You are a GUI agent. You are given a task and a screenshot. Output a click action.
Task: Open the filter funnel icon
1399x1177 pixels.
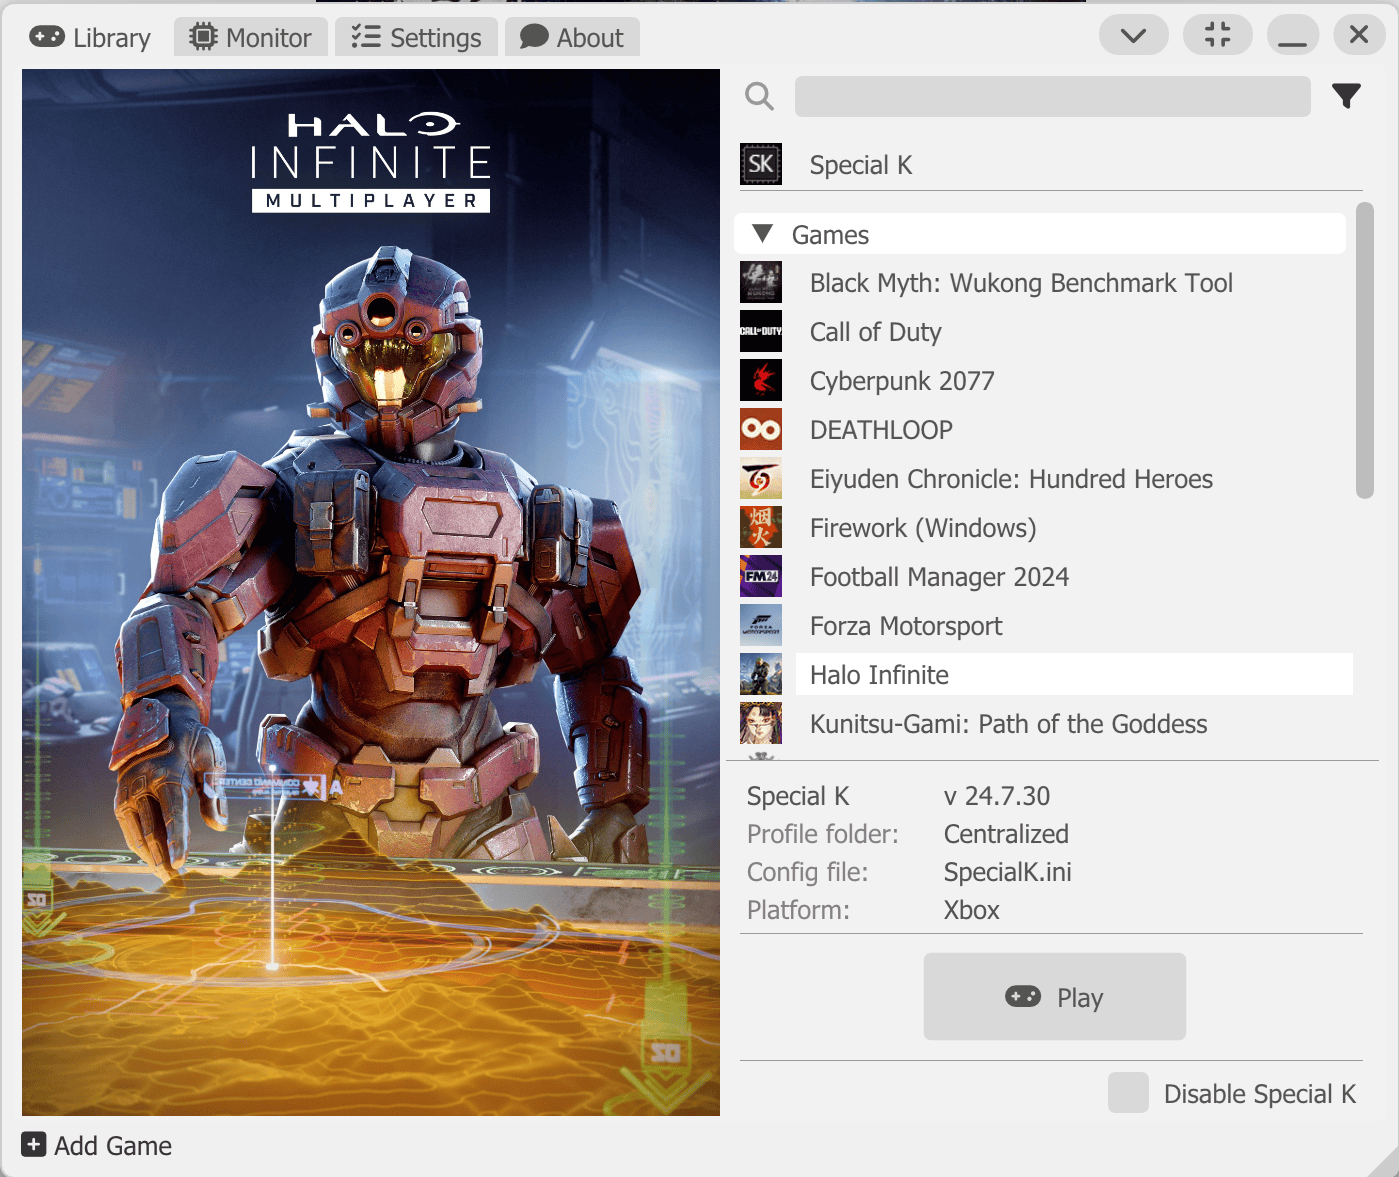[x=1347, y=96]
